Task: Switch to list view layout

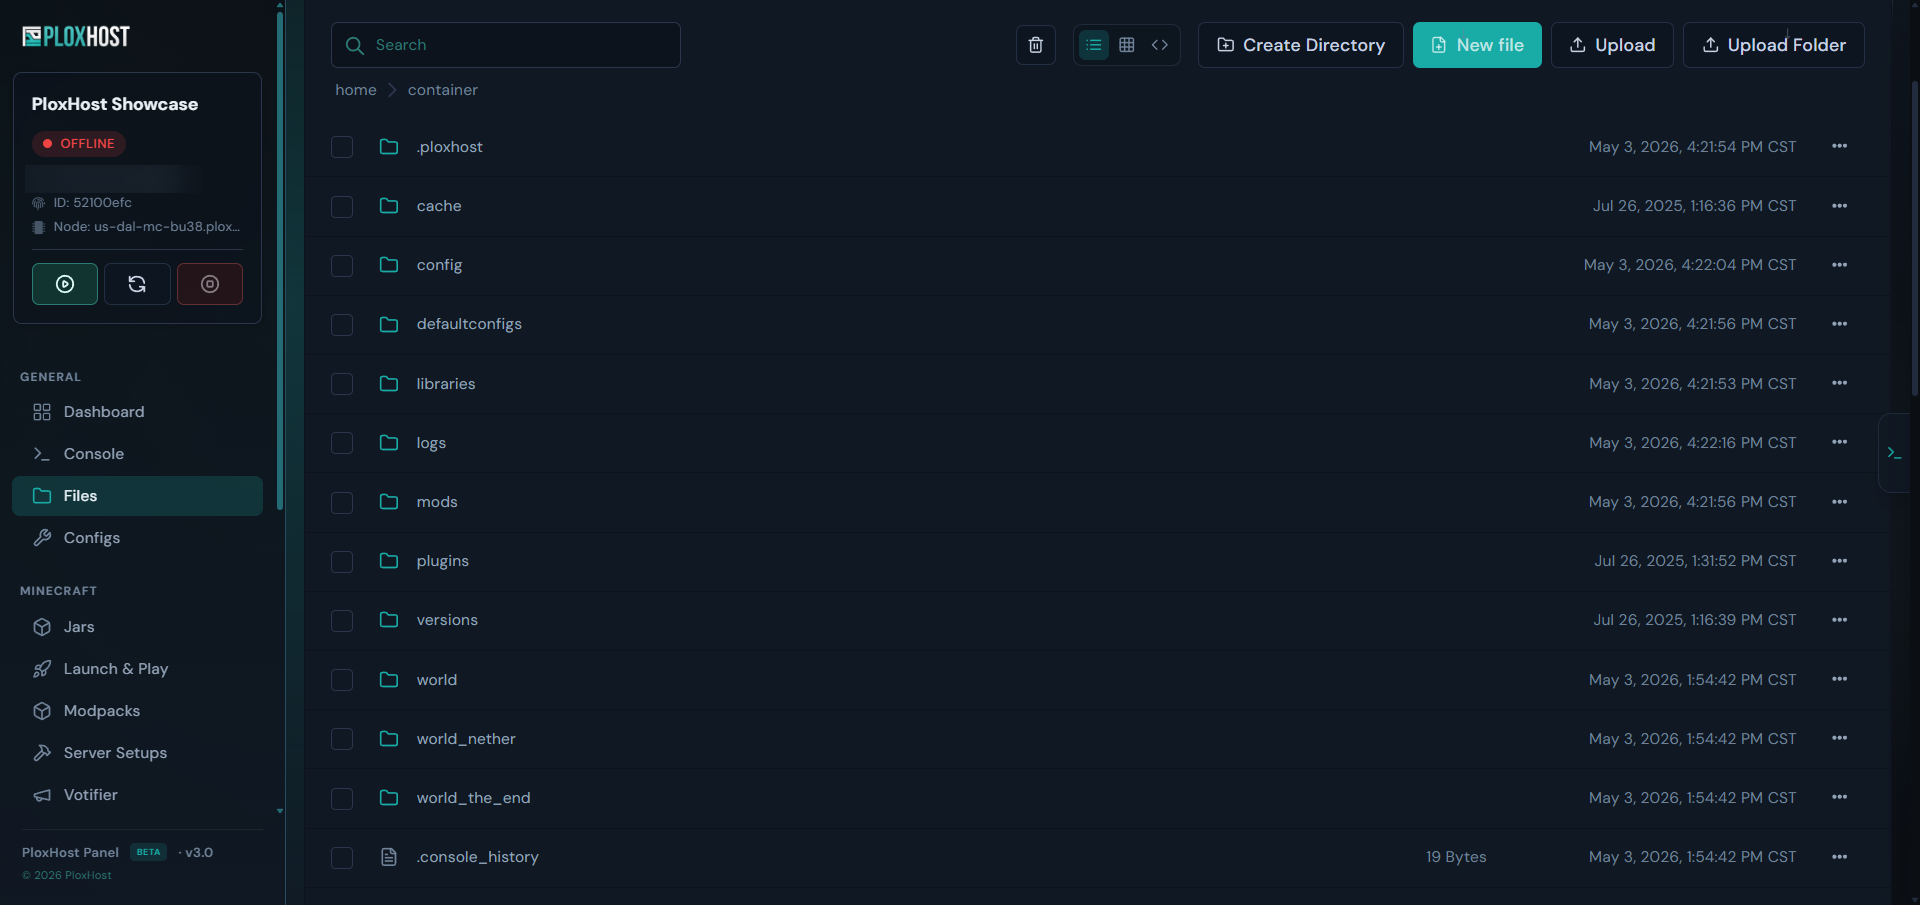Action: pos(1094,45)
